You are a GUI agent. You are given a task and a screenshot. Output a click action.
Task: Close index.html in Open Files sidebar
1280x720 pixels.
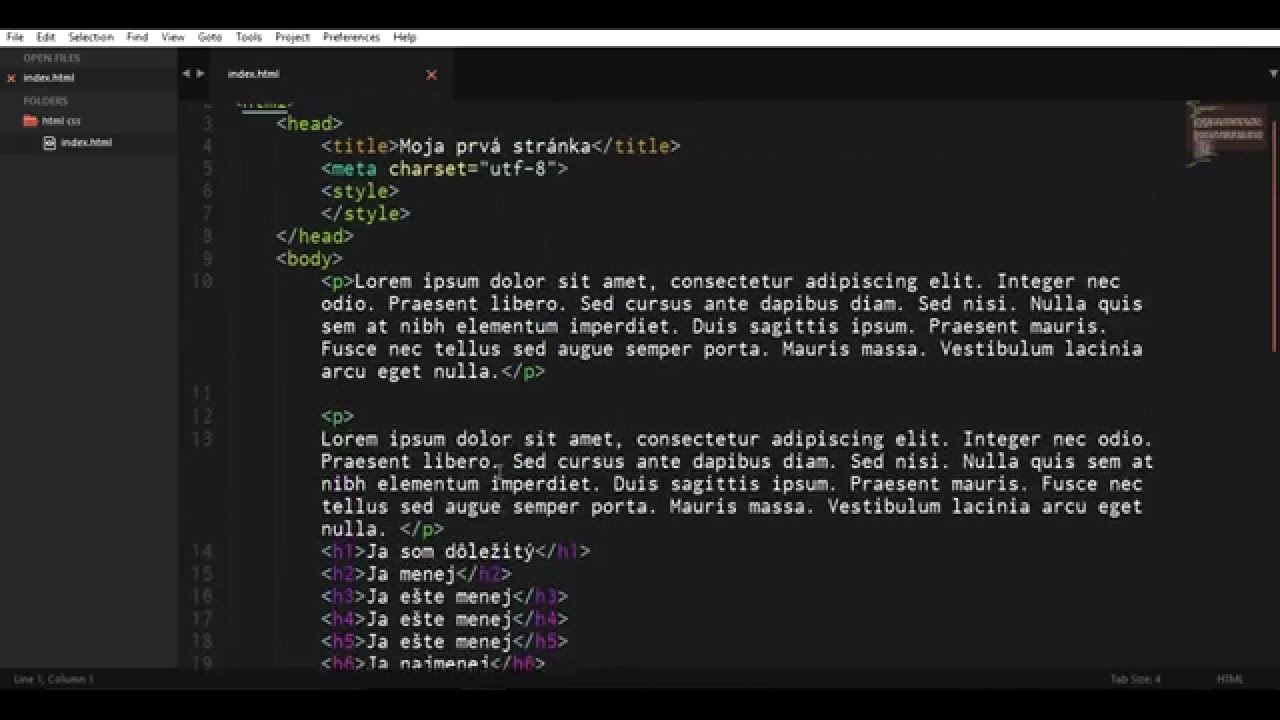coord(11,78)
